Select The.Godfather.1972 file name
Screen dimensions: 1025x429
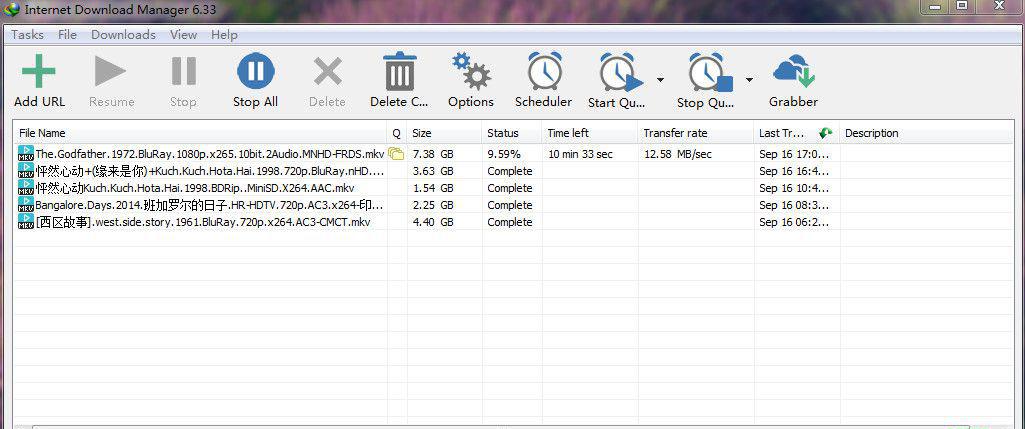point(210,154)
